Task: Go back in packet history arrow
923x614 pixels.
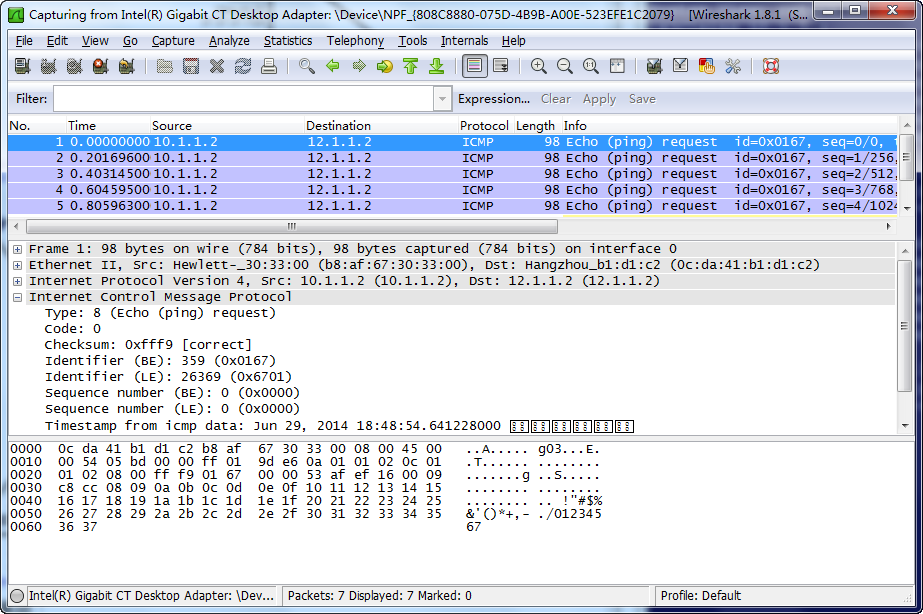Action: pos(333,66)
